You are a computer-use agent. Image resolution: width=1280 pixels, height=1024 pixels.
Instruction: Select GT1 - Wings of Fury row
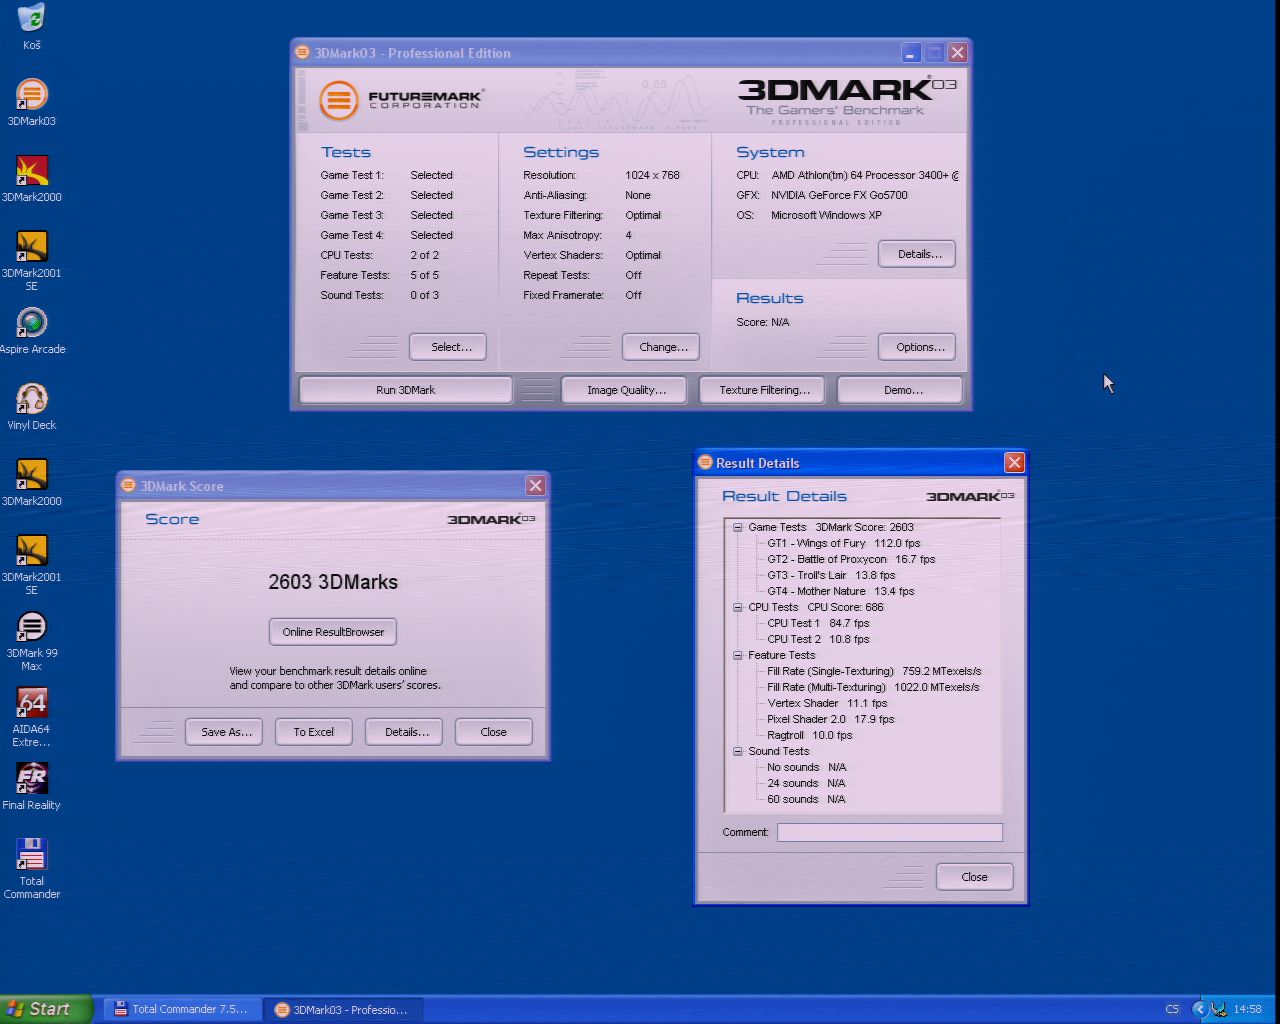[x=843, y=543]
